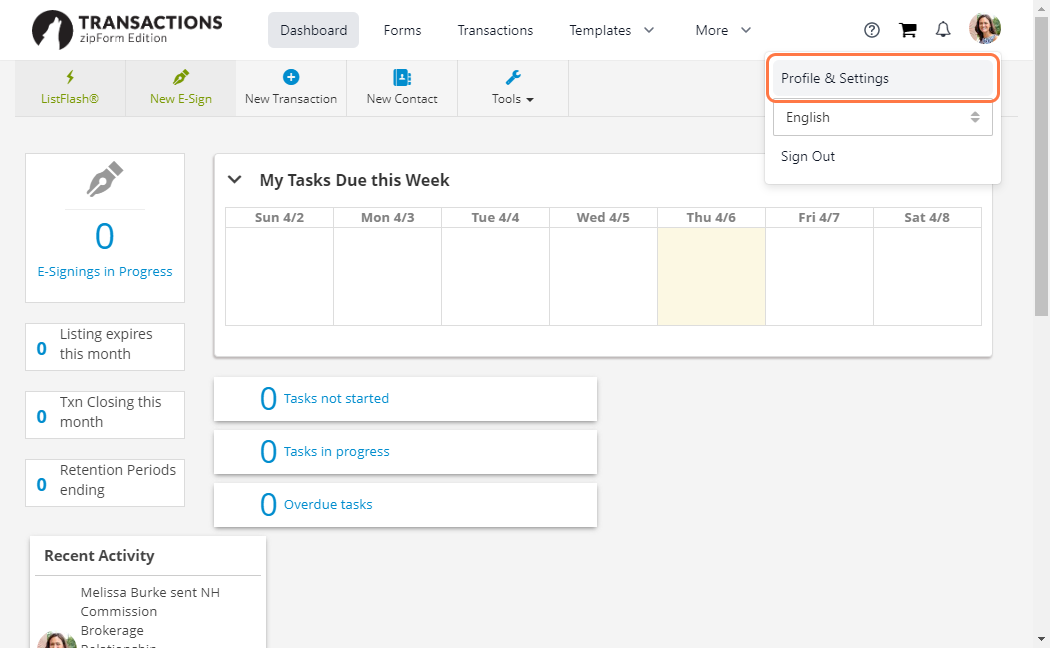Click the fountain pen nib icon
Viewport: 1050px width, 648px height.
point(104,179)
